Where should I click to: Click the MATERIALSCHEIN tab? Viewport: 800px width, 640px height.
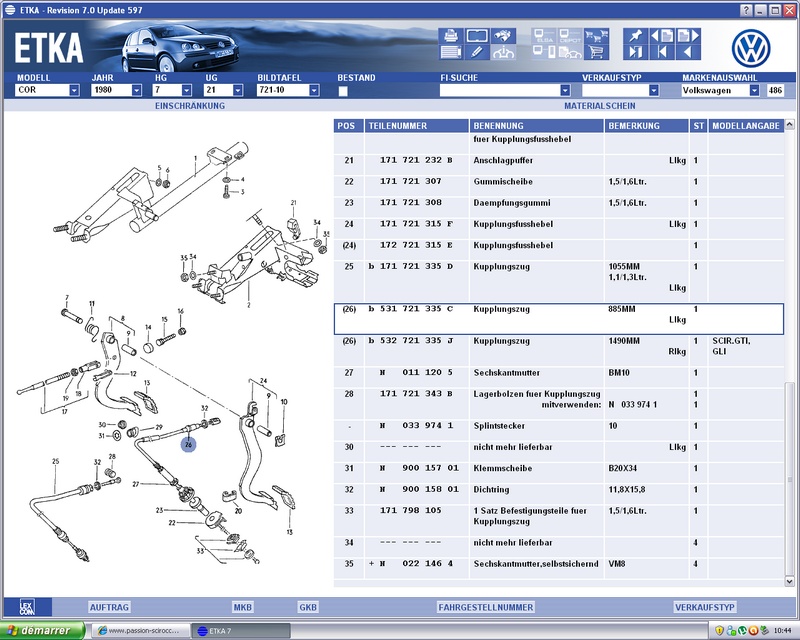(600, 106)
